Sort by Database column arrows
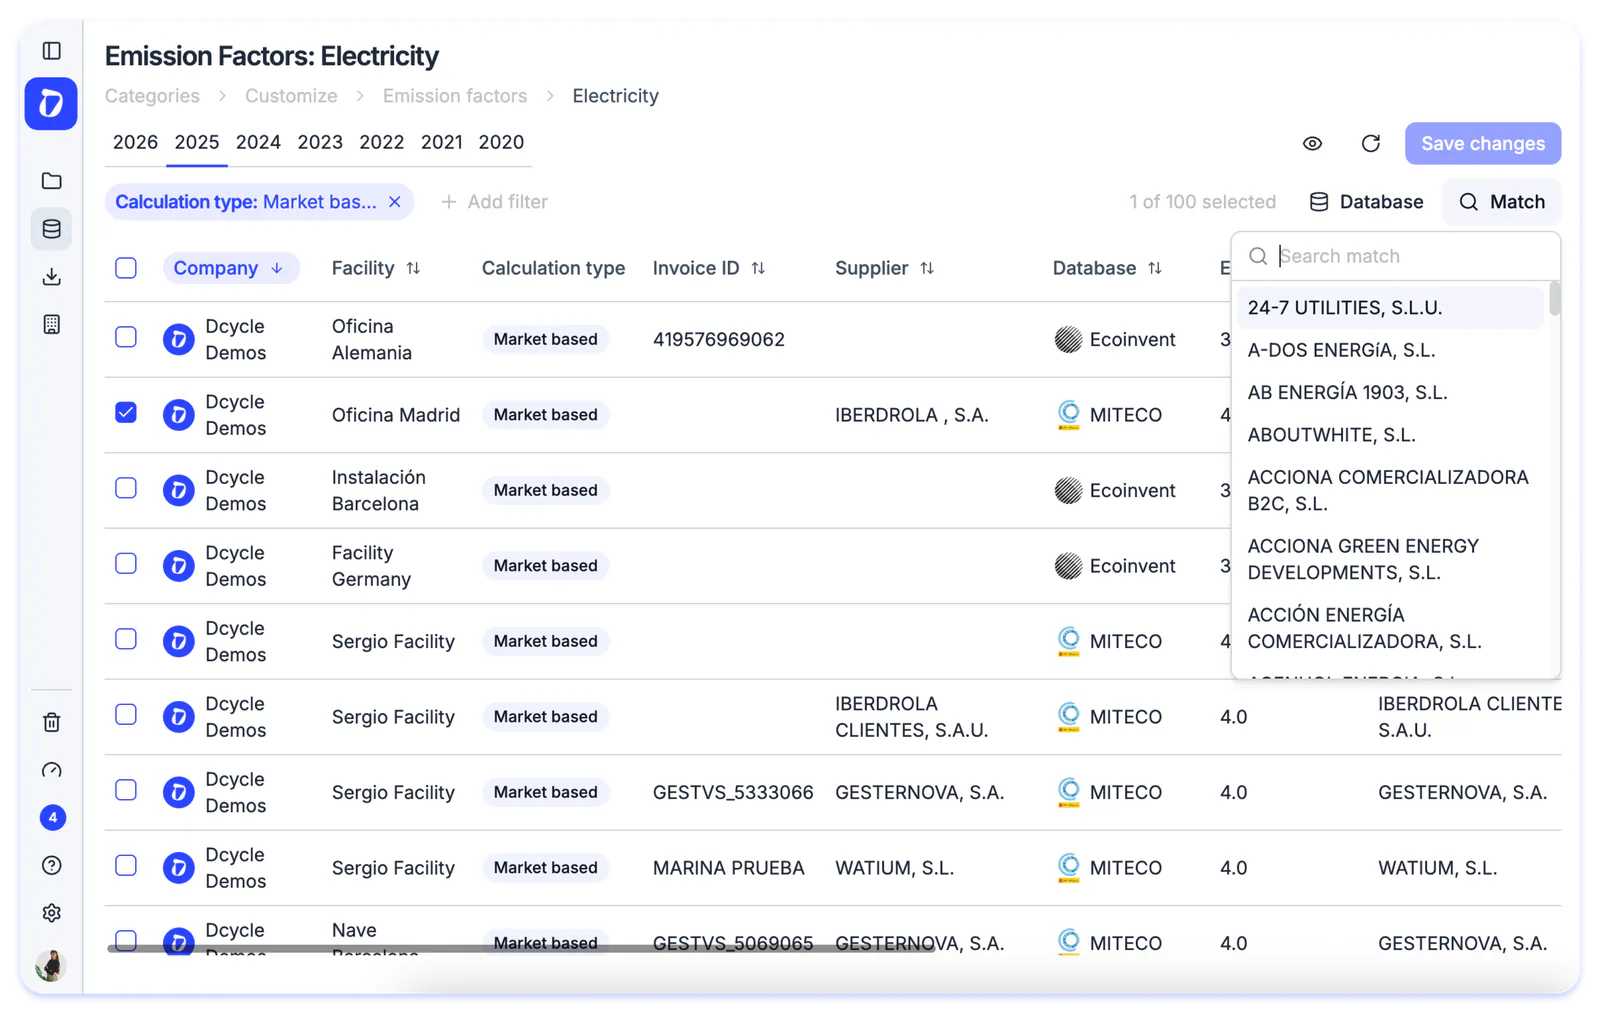Image resolution: width=1600 pixels, height=1014 pixels. tap(1155, 268)
